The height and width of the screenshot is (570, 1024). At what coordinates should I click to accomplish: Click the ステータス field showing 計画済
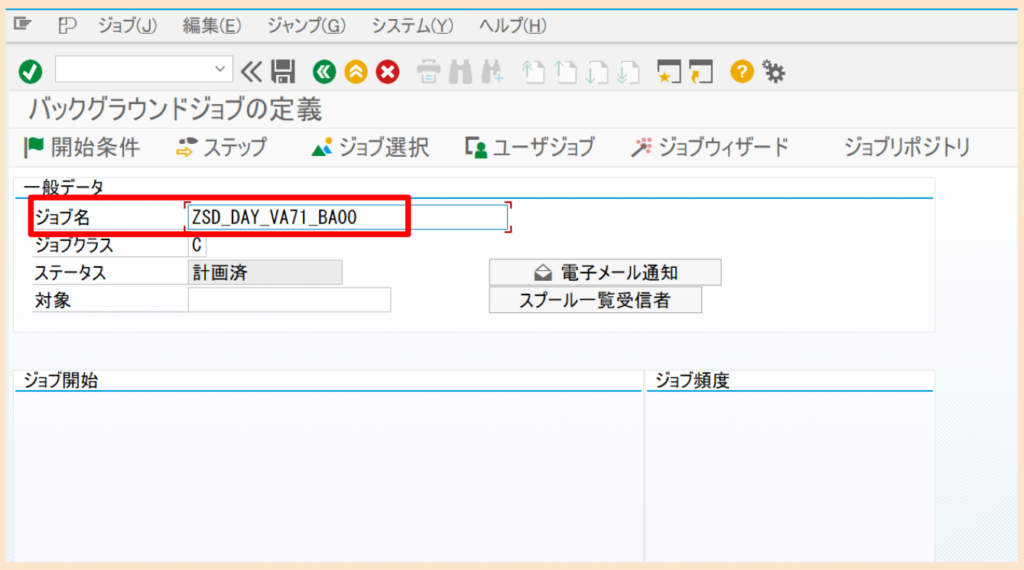tap(264, 272)
